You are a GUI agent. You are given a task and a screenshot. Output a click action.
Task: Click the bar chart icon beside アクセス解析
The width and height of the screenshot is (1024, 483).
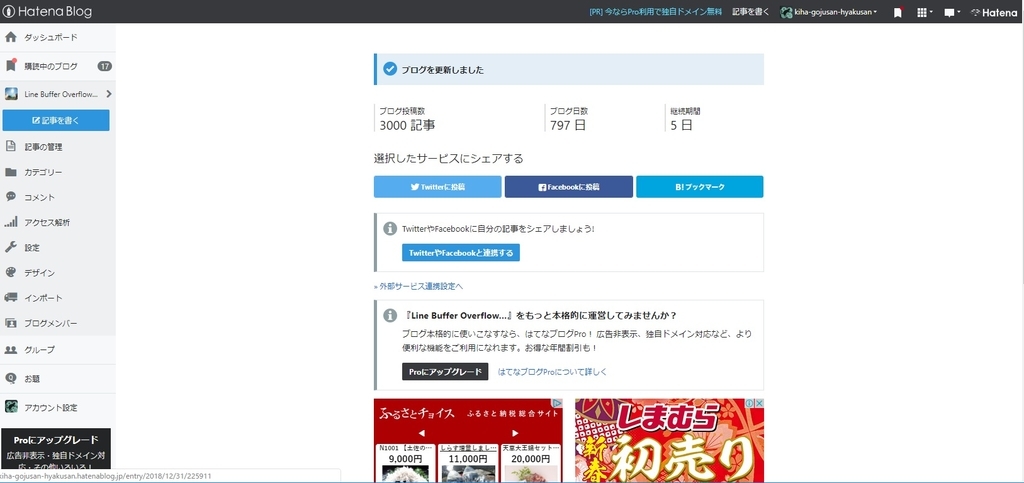(10, 222)
